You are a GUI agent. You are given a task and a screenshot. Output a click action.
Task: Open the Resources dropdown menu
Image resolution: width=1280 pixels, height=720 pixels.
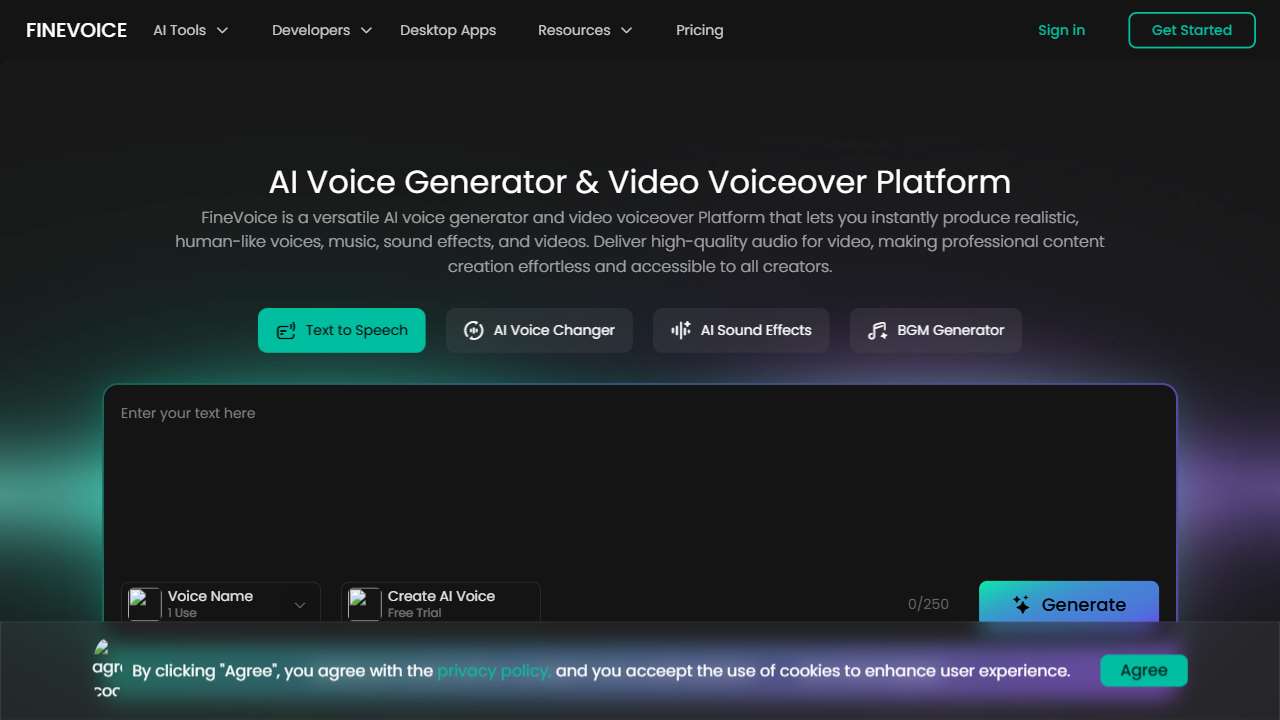pos(585,30)
